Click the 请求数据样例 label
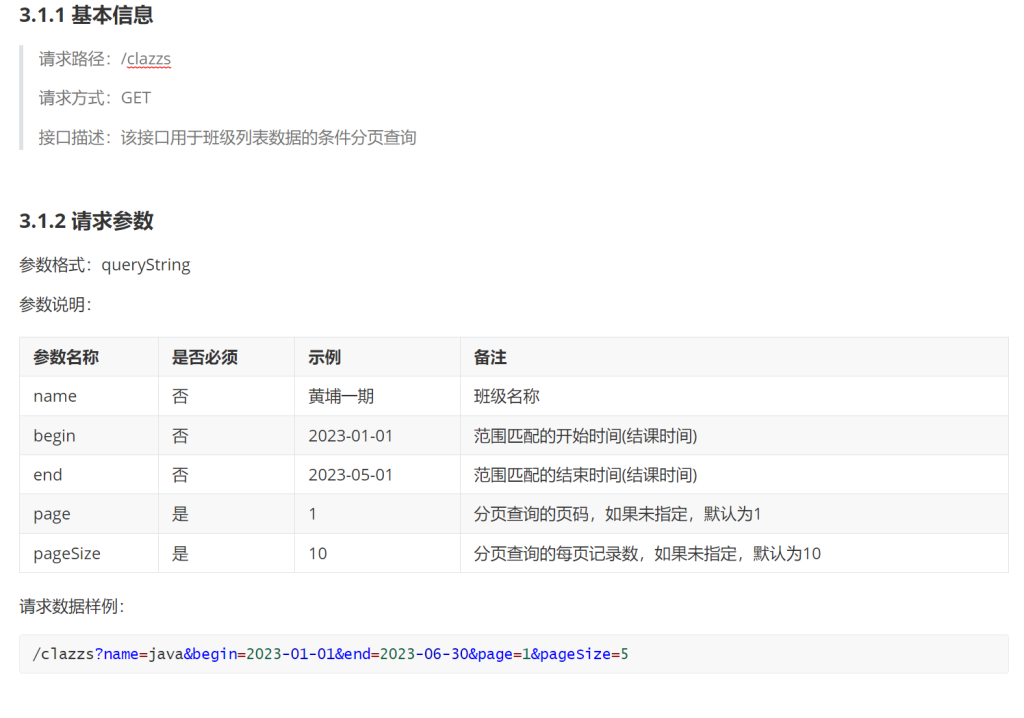The image size is (1024, 718). point(71,606)
